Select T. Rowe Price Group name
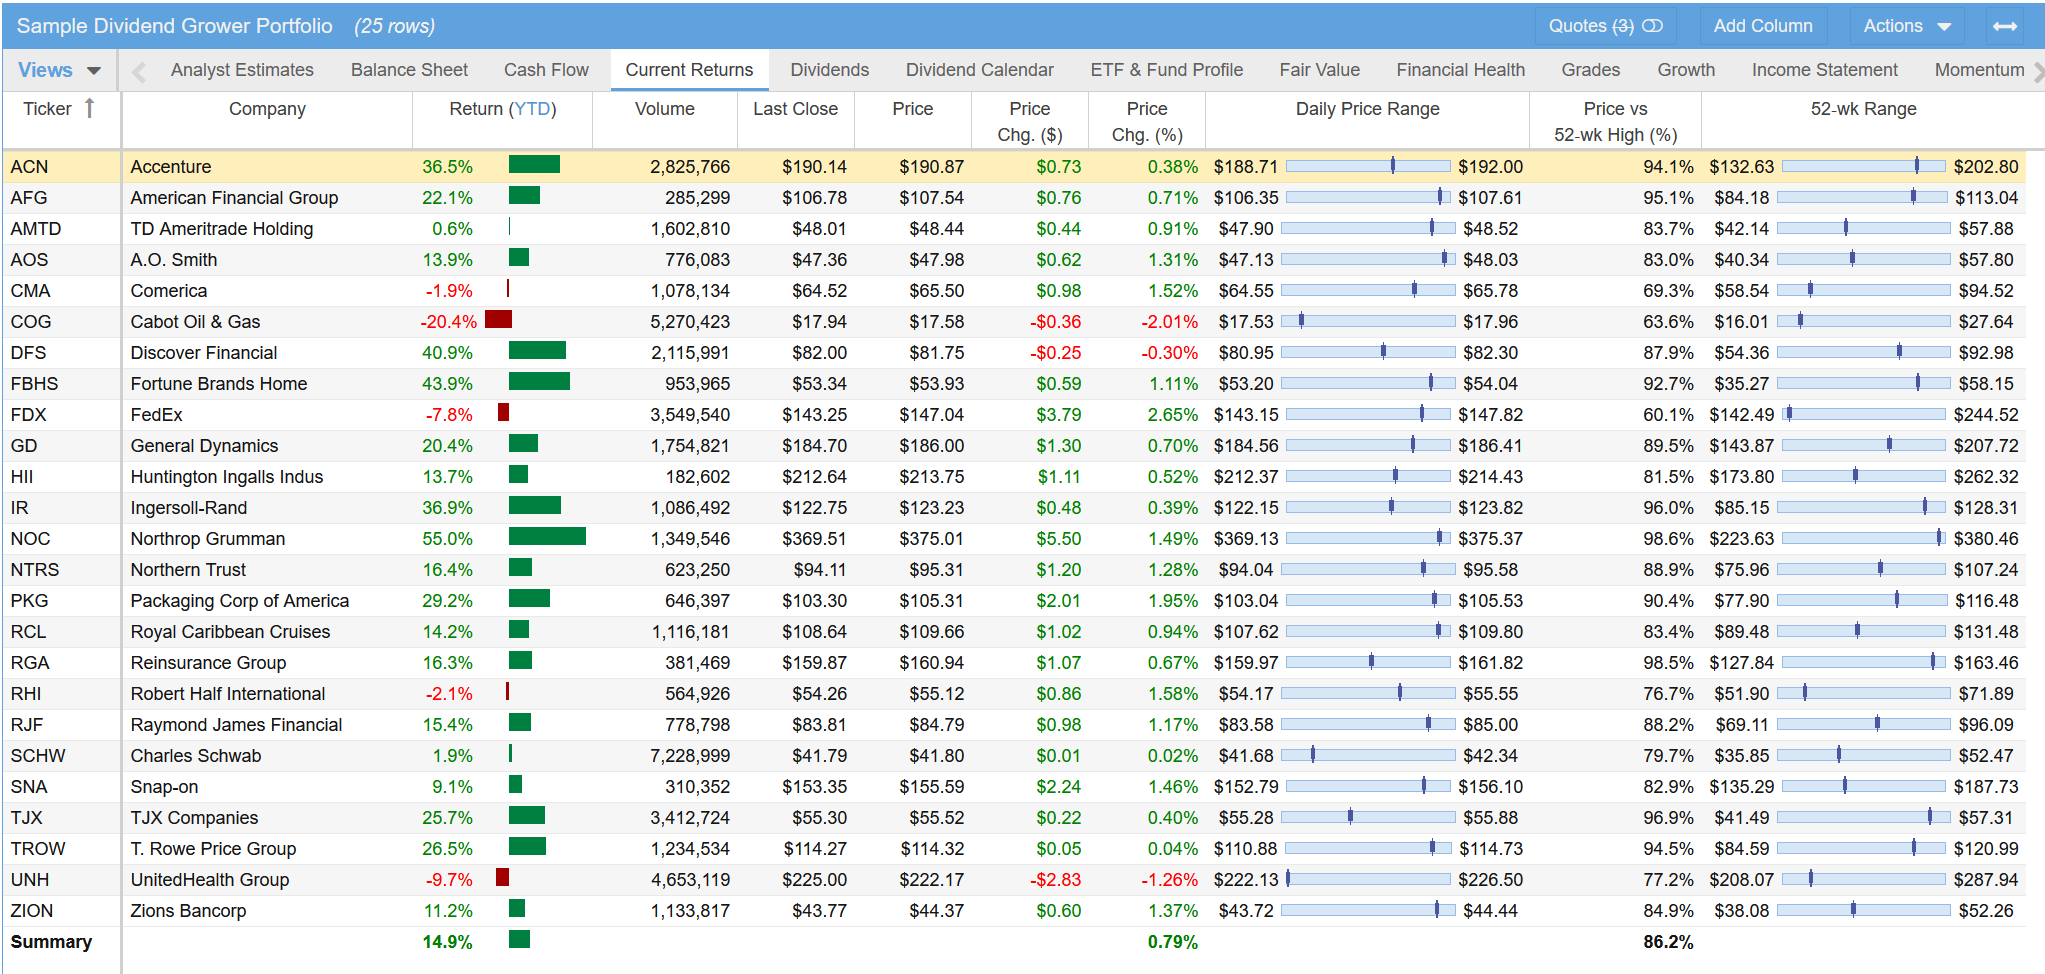This screenshot has width=2045, height=974. pyautogui.click(x=213, y=849)
